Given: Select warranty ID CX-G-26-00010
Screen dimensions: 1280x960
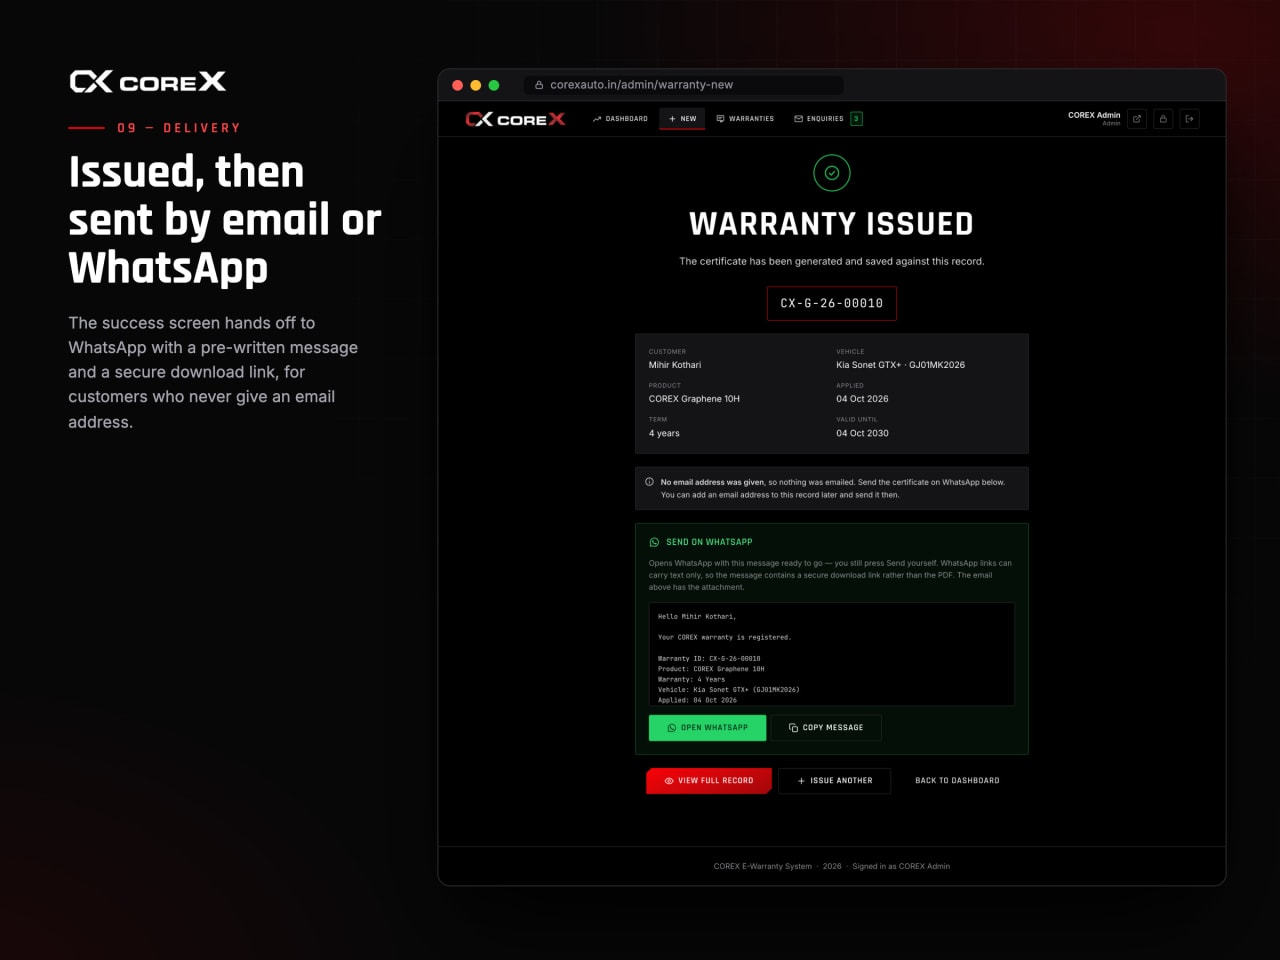Looking at the screenshot, I should click(x=832, y=303).
